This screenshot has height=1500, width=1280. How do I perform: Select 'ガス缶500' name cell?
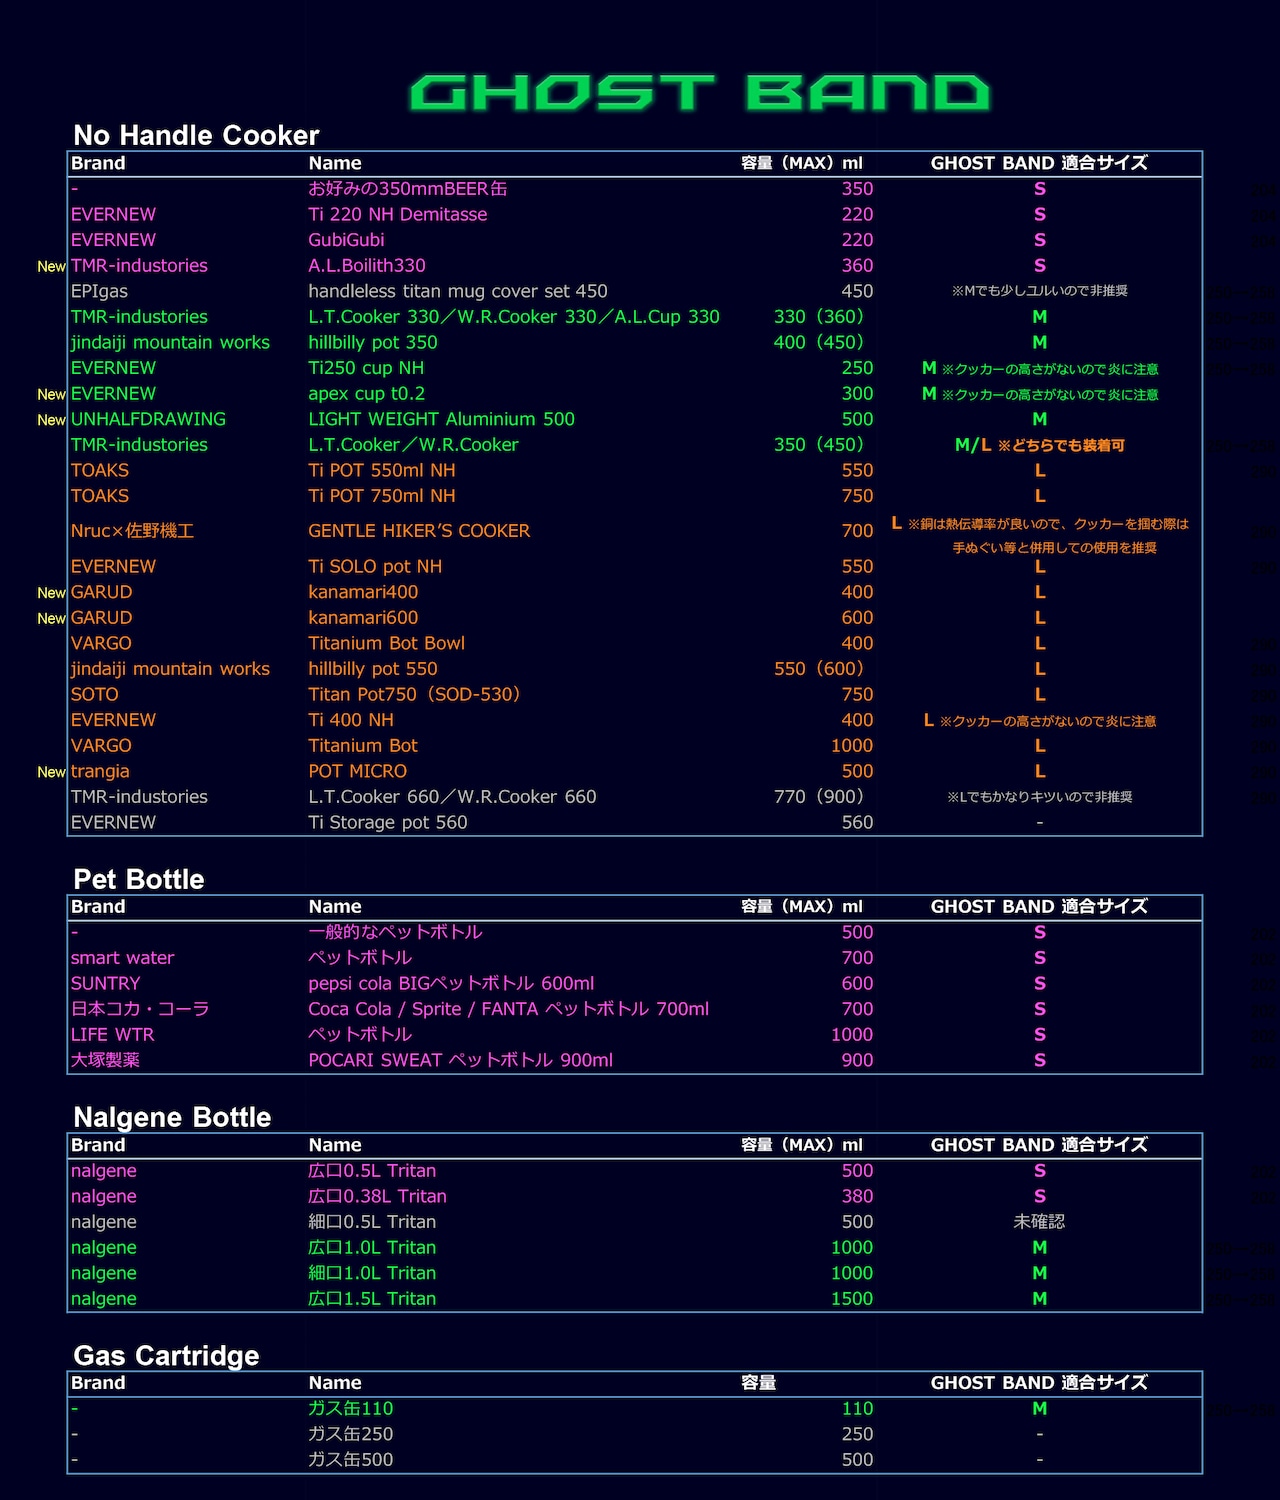[350, 1460]
